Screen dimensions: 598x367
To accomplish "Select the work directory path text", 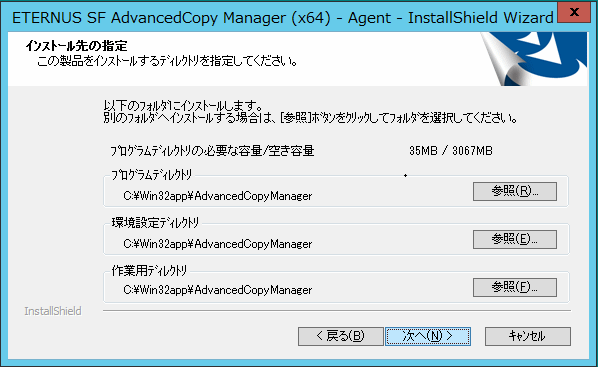I will [217, 290].
